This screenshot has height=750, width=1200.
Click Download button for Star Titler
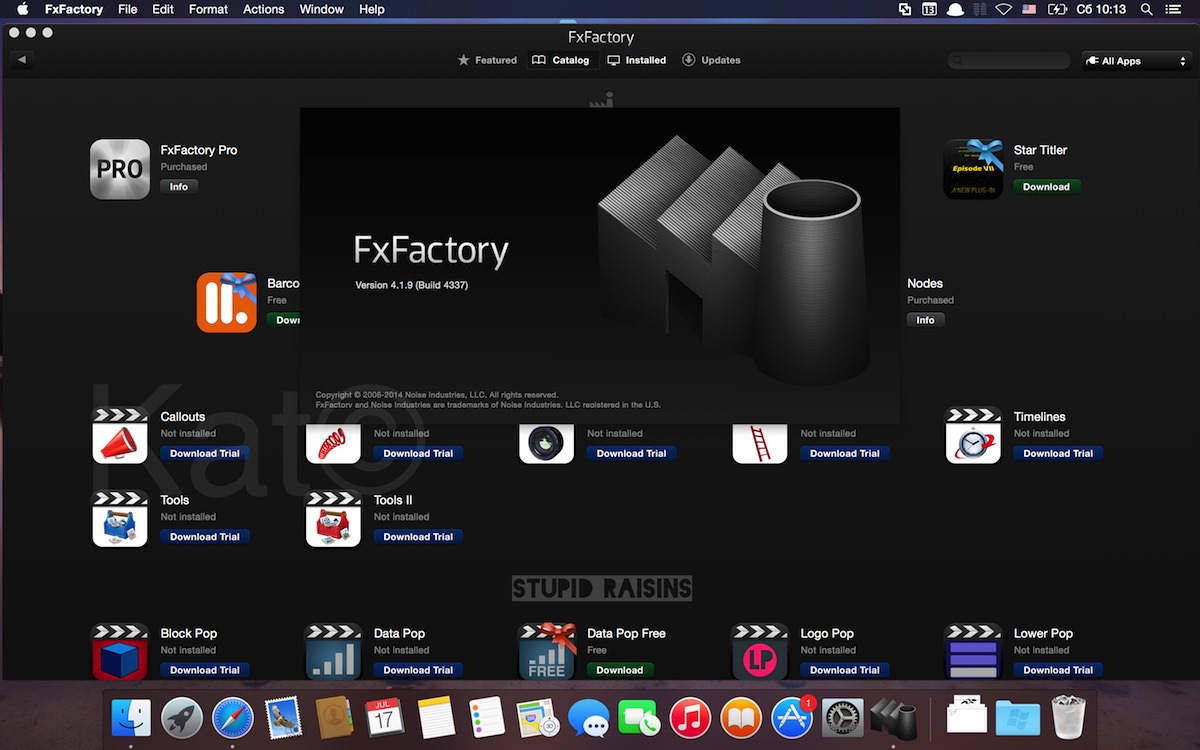[1046, 187]
